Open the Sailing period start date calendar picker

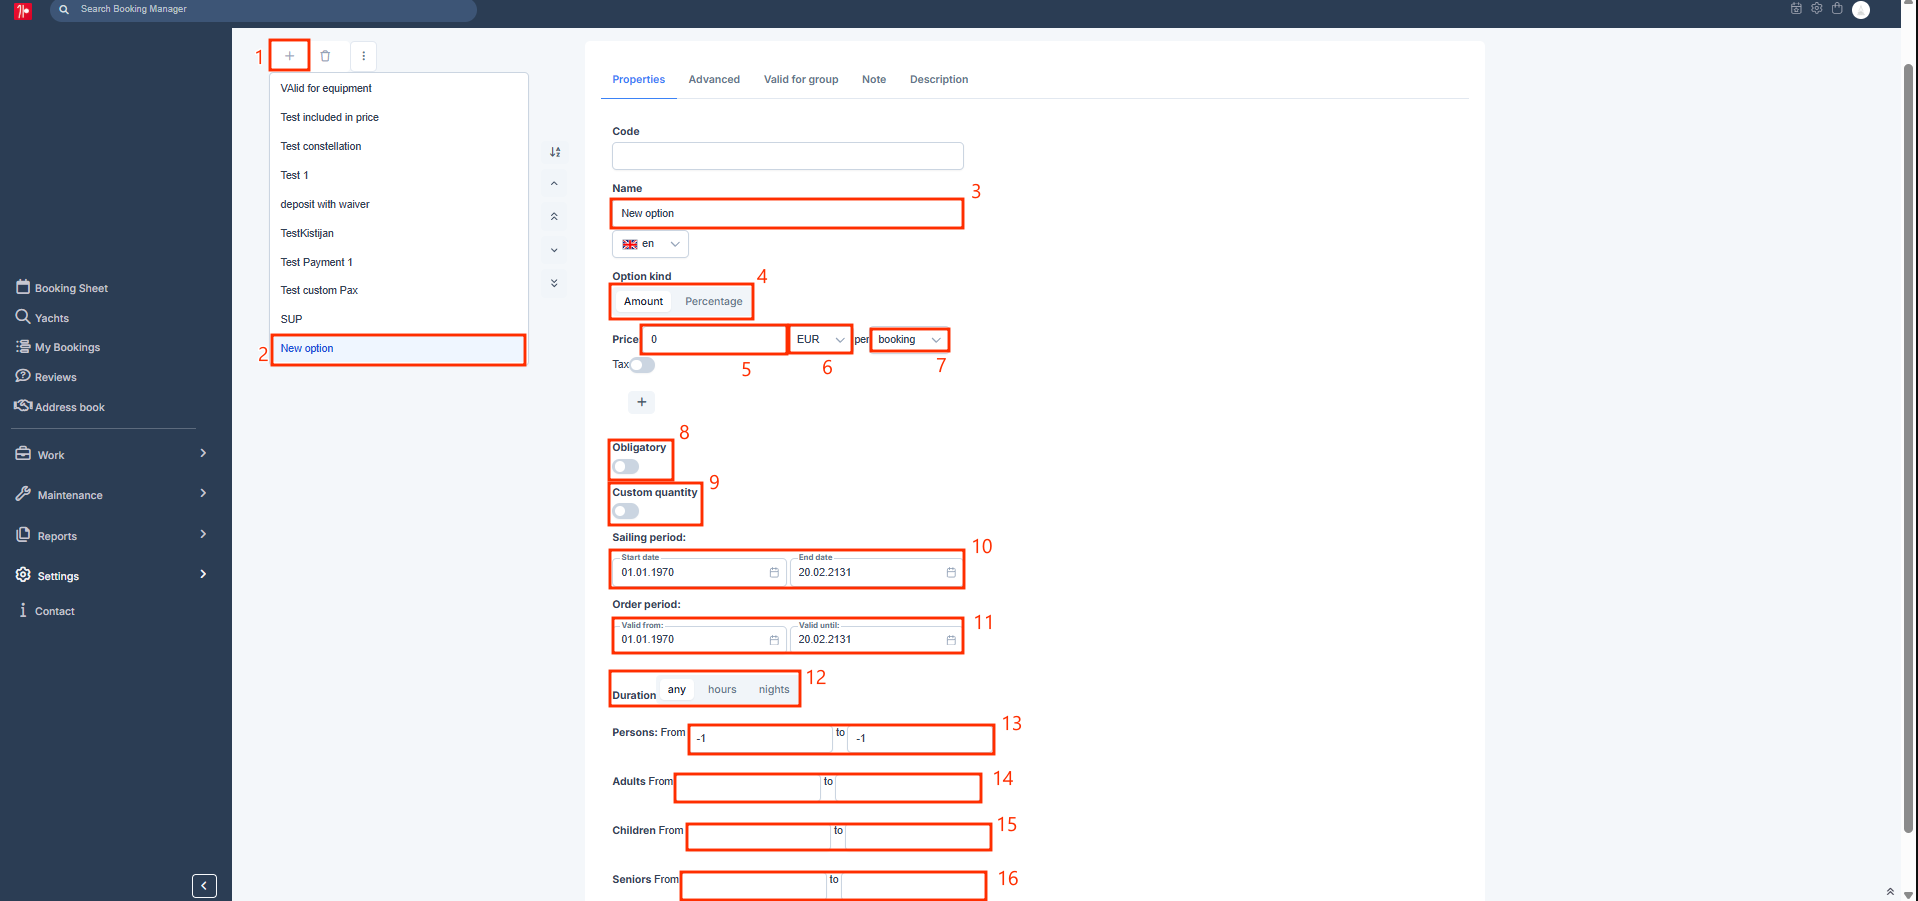coord(774,572)
